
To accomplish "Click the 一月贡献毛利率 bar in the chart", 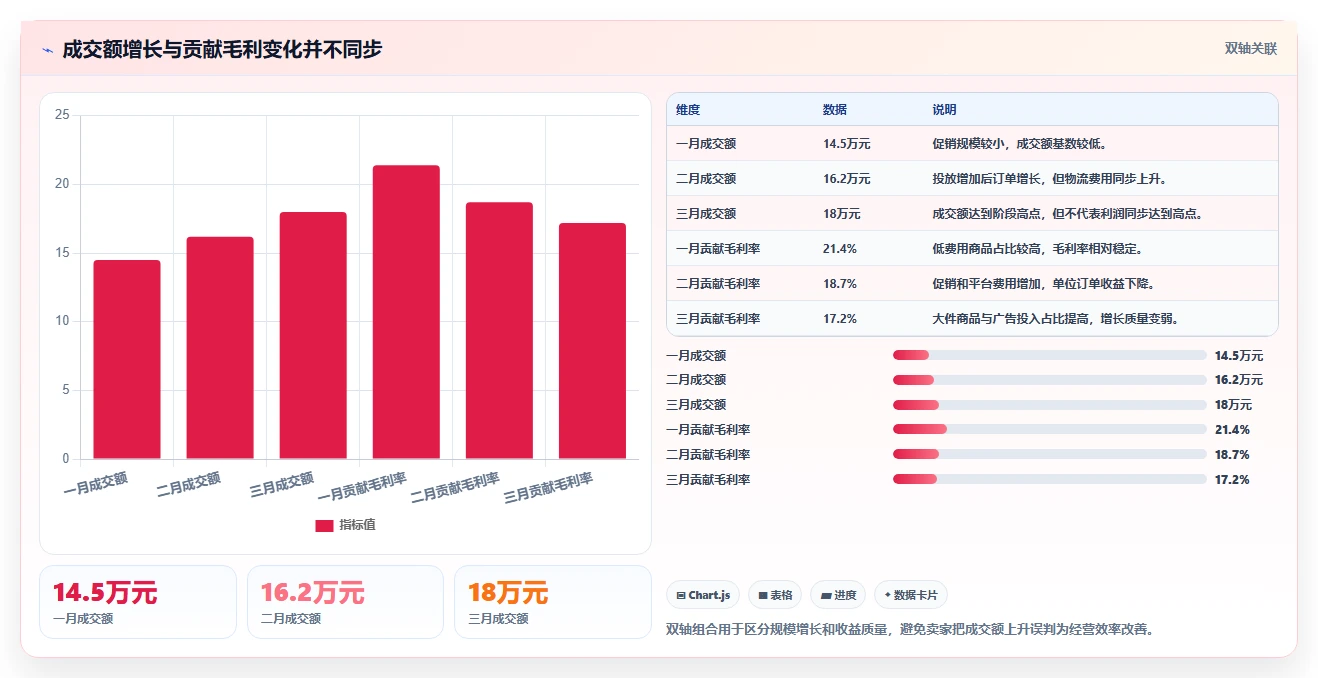I will coord(406,312).
